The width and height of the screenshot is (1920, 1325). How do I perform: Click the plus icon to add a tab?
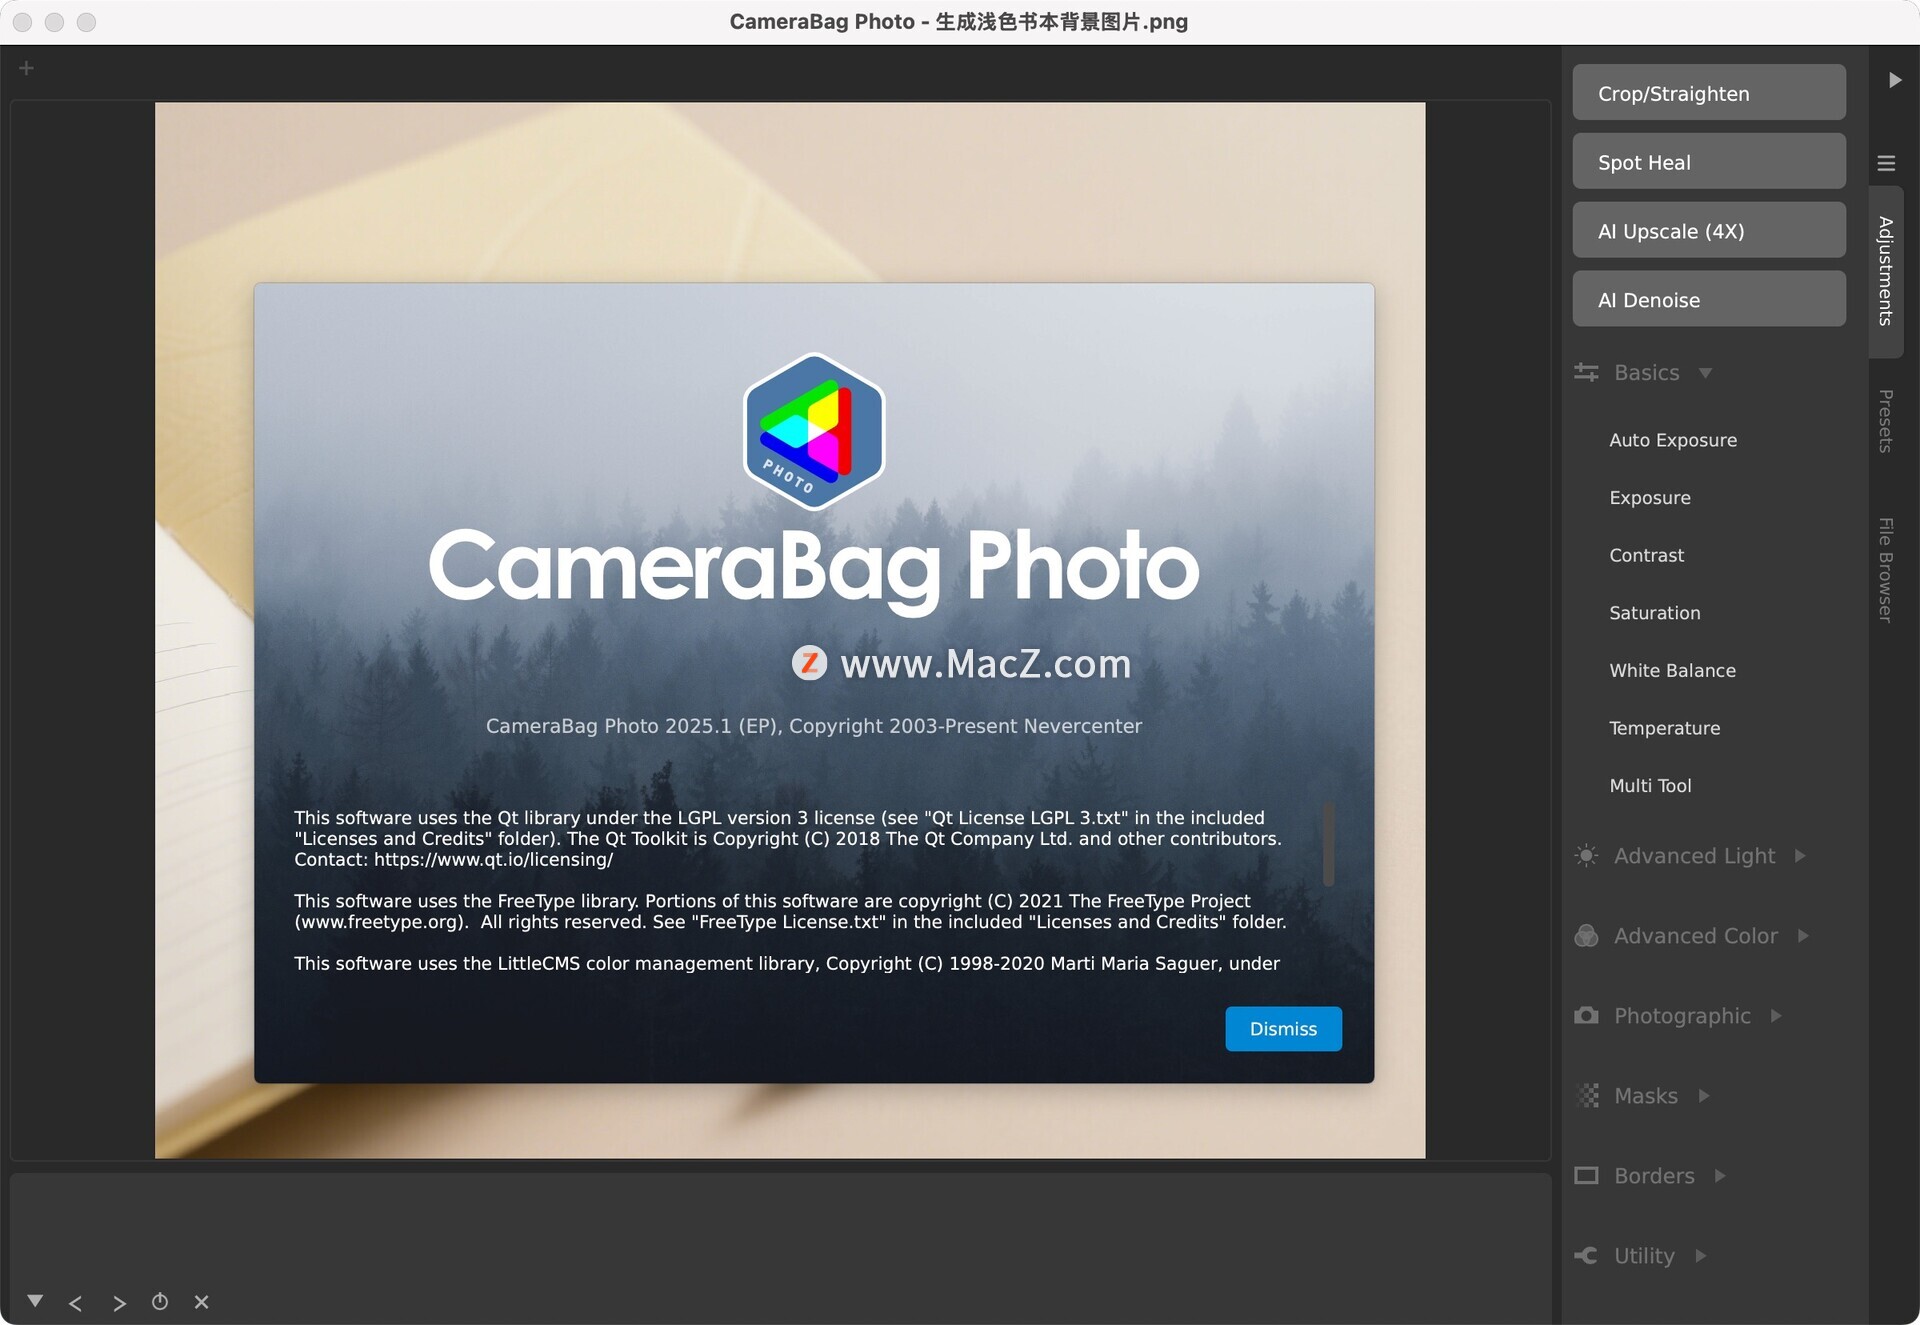(27, 68)
